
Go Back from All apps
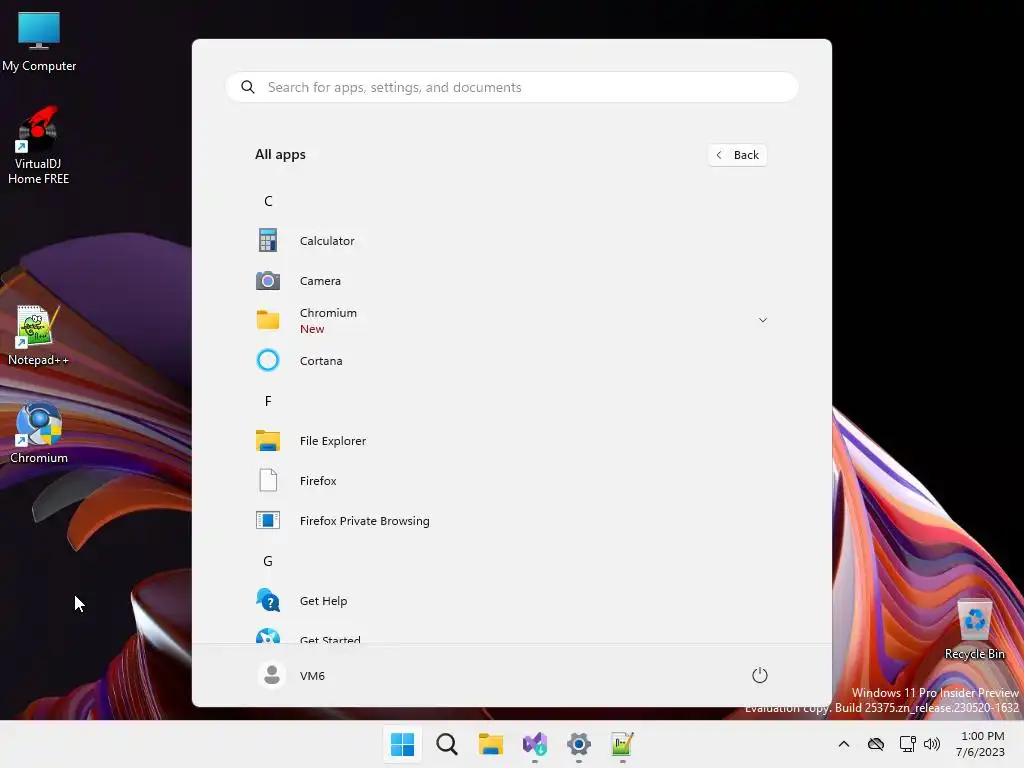(737, 155)
